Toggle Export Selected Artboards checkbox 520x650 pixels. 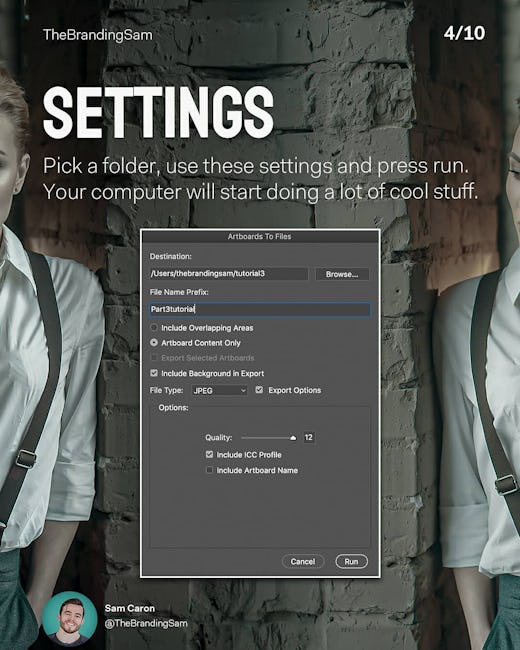[x=154, y=357]
